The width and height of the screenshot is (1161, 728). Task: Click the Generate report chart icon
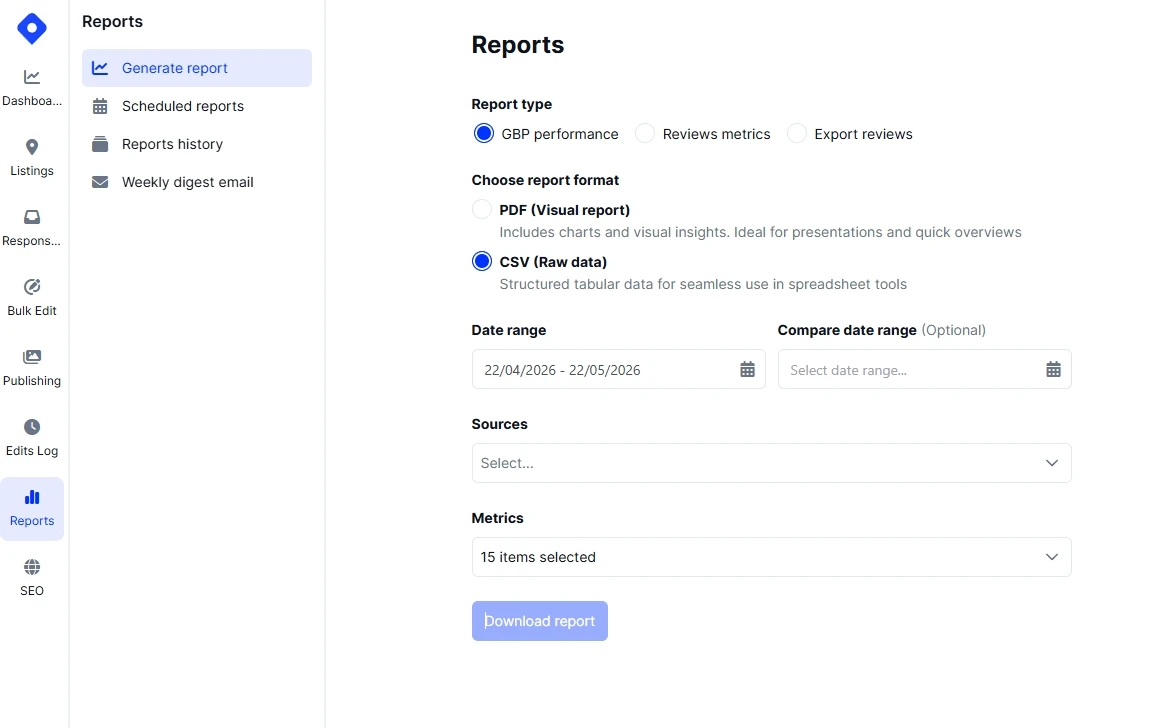pos(100,68)
